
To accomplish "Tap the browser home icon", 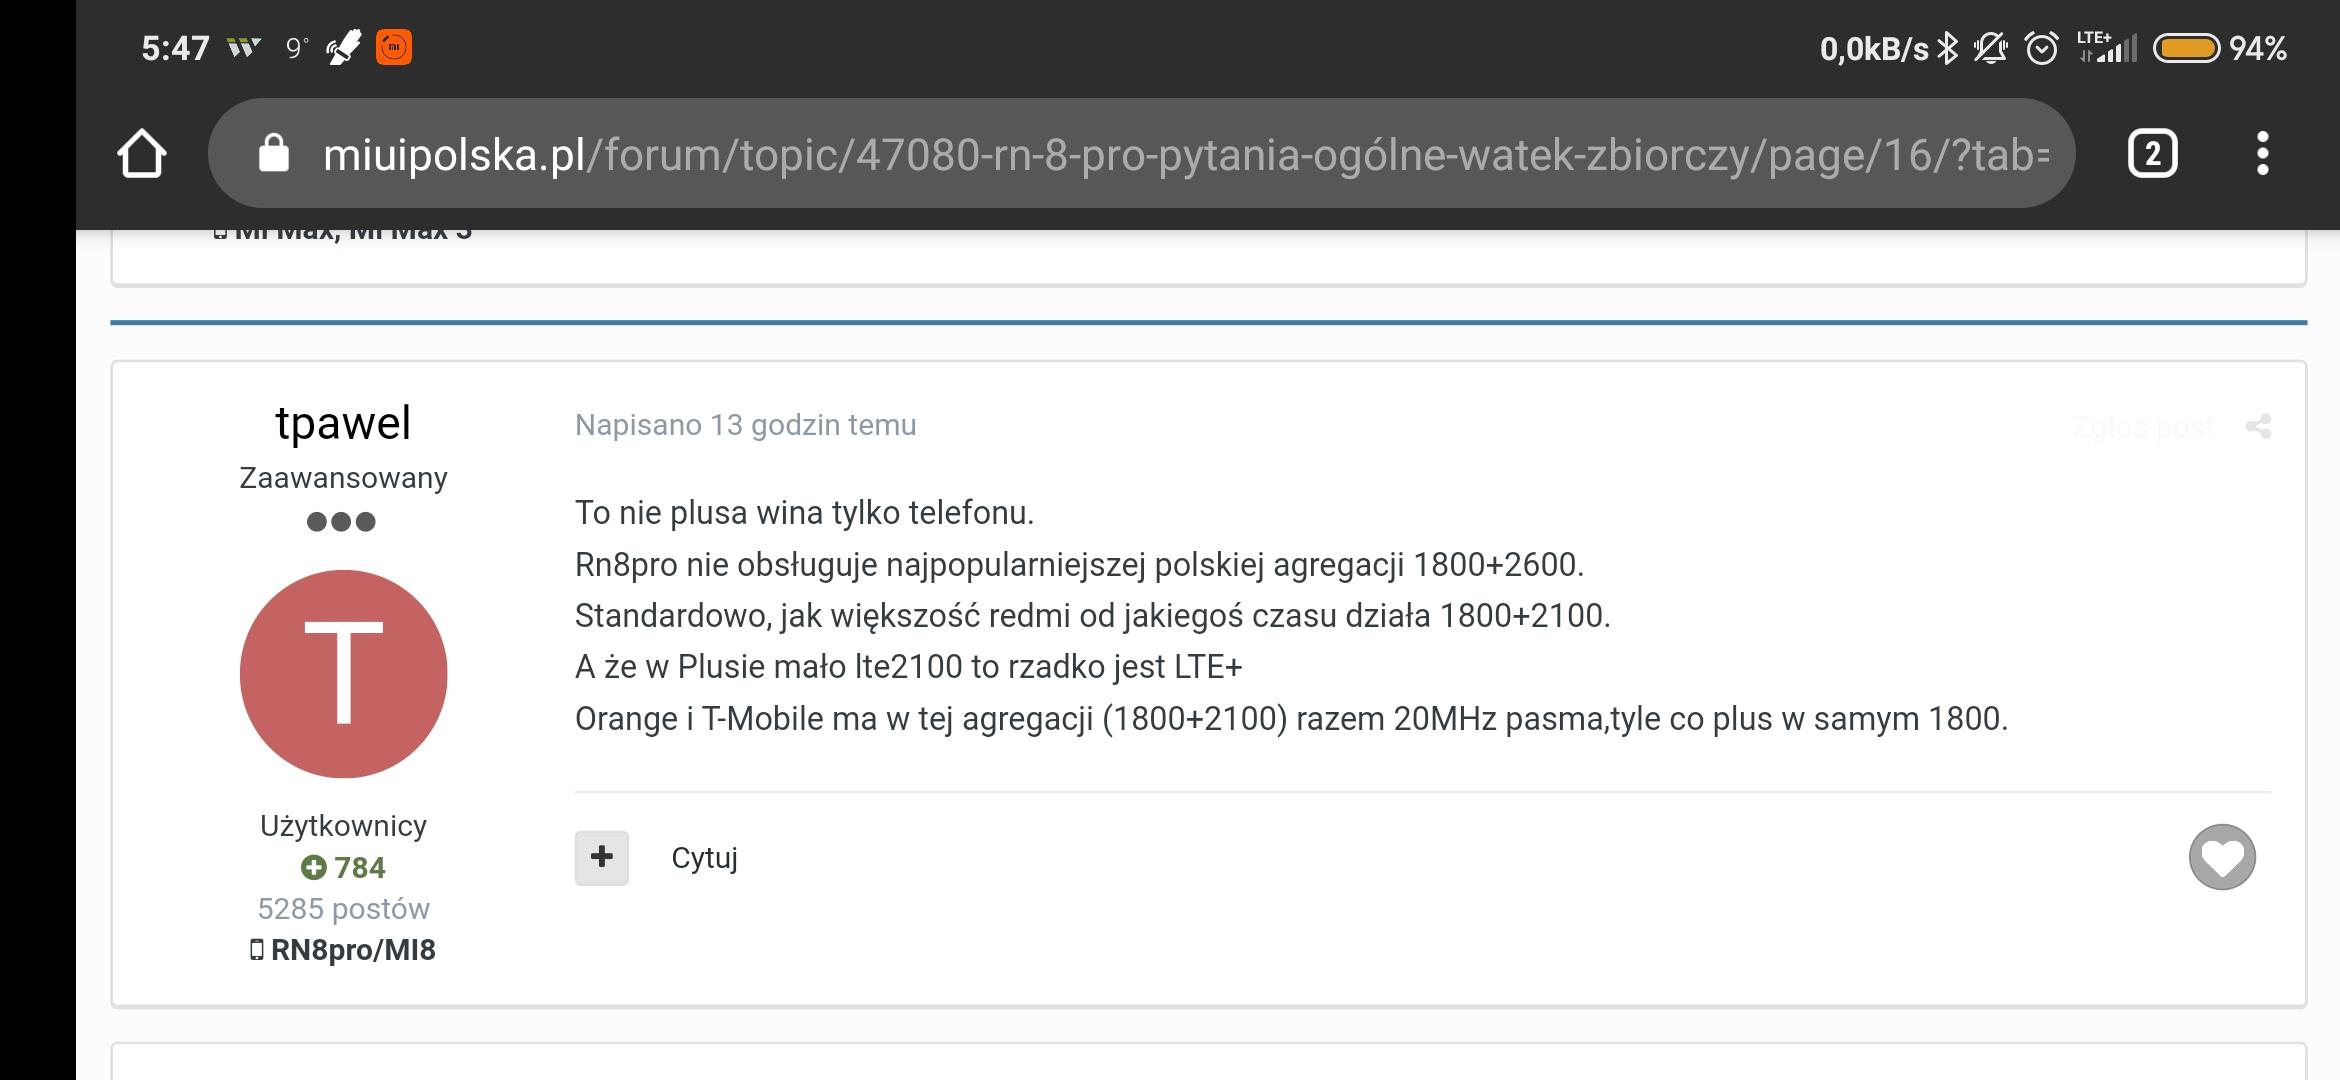I will [141, 154].
